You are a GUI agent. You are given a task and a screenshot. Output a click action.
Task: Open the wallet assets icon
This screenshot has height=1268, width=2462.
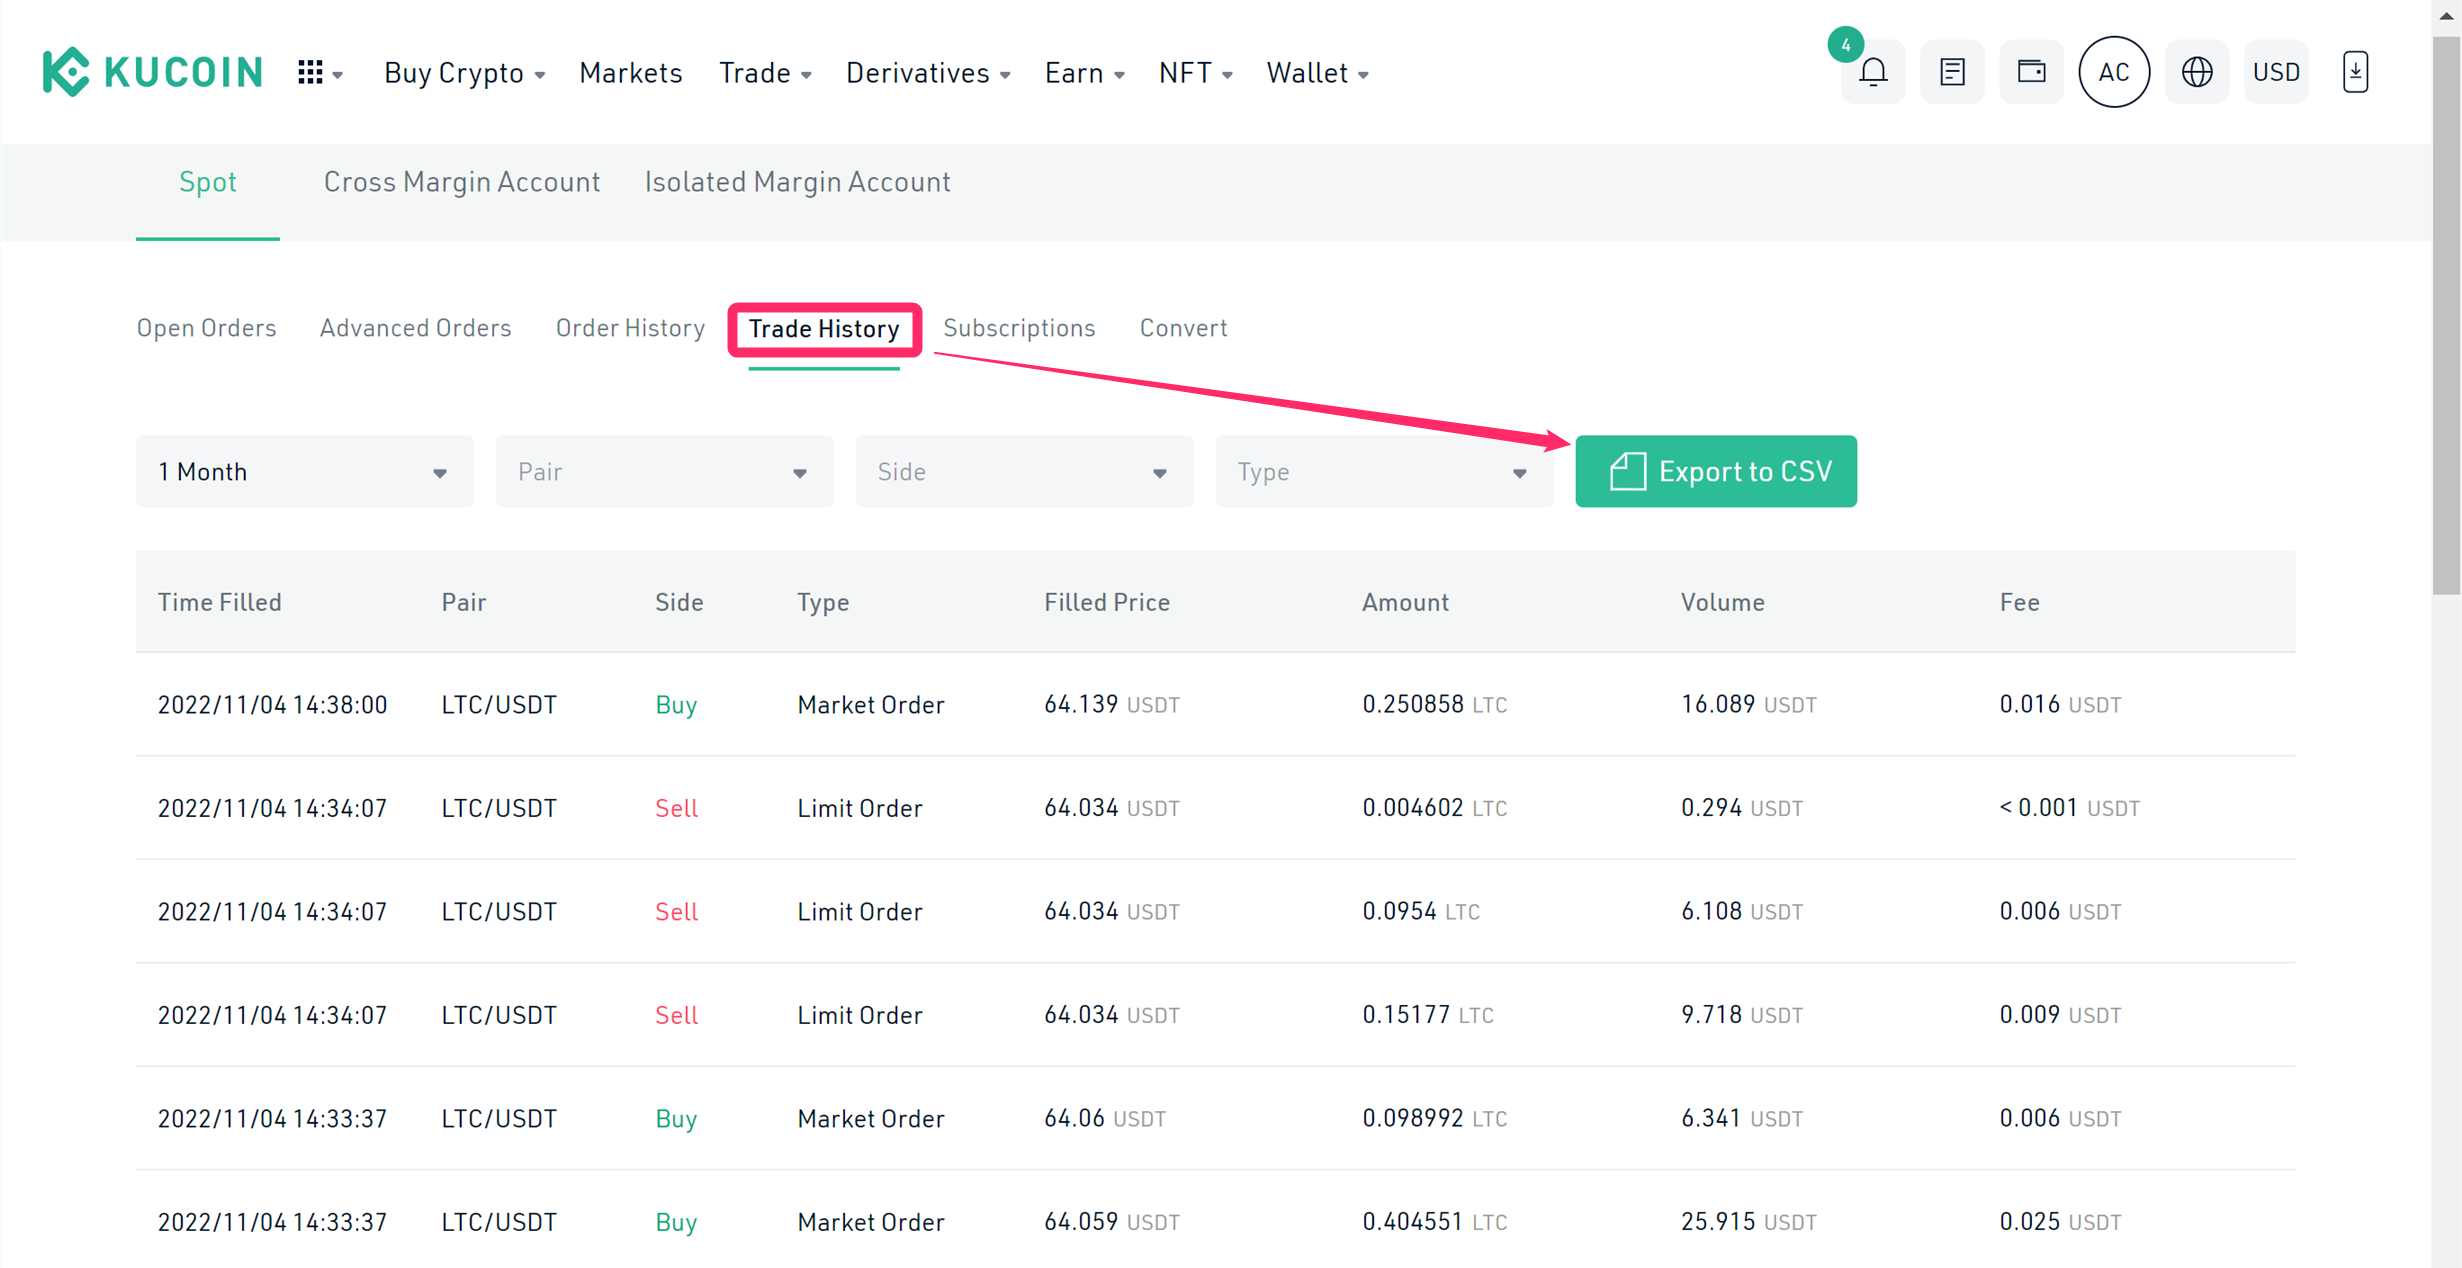pyautogui.click(x=2031, y=72)
